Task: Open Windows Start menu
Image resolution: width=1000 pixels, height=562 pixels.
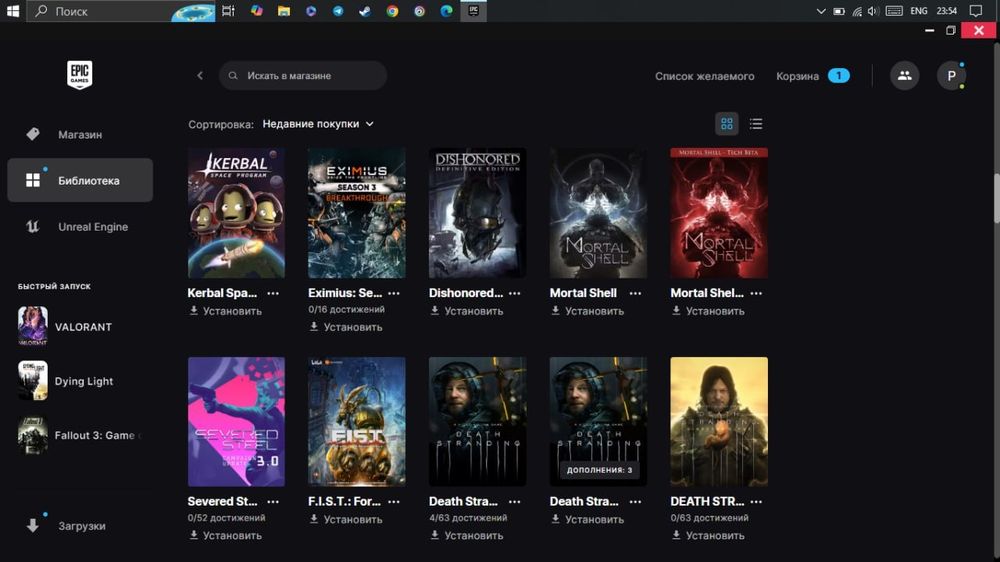Action: tap(13, 11)
